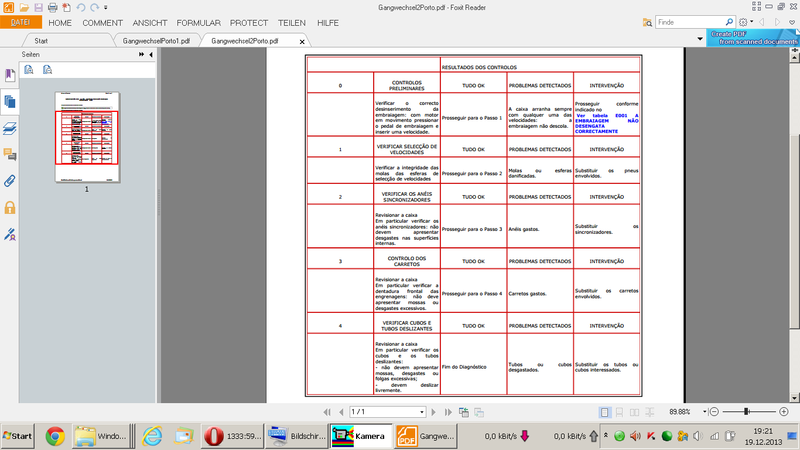Open the ANSICHT menu tab
Screen dimensions: 800x450
coord(149,22)
